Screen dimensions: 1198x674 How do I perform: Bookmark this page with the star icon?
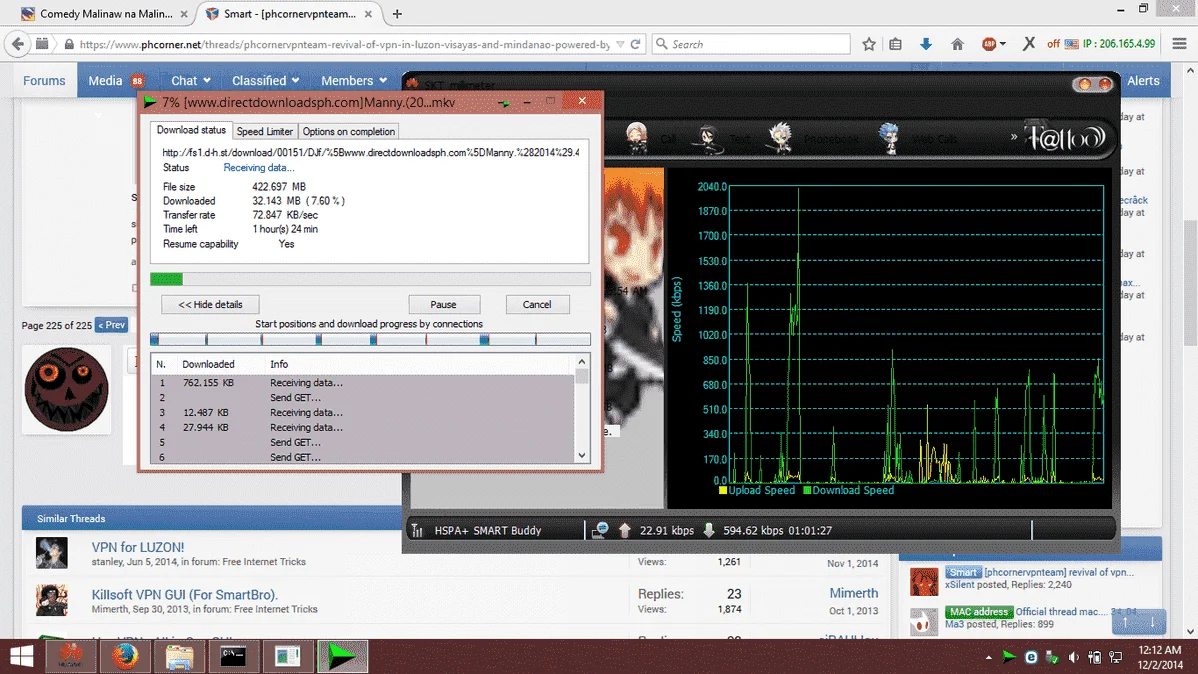pyautogui.click(x=869, y=44)
